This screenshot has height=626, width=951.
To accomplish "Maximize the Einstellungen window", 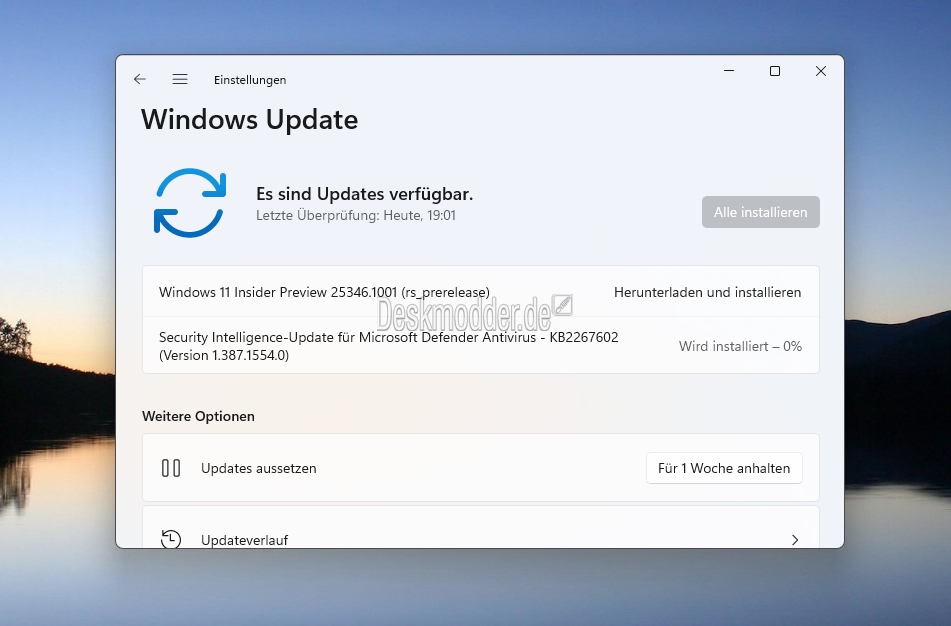I will [x=775, y=71].
